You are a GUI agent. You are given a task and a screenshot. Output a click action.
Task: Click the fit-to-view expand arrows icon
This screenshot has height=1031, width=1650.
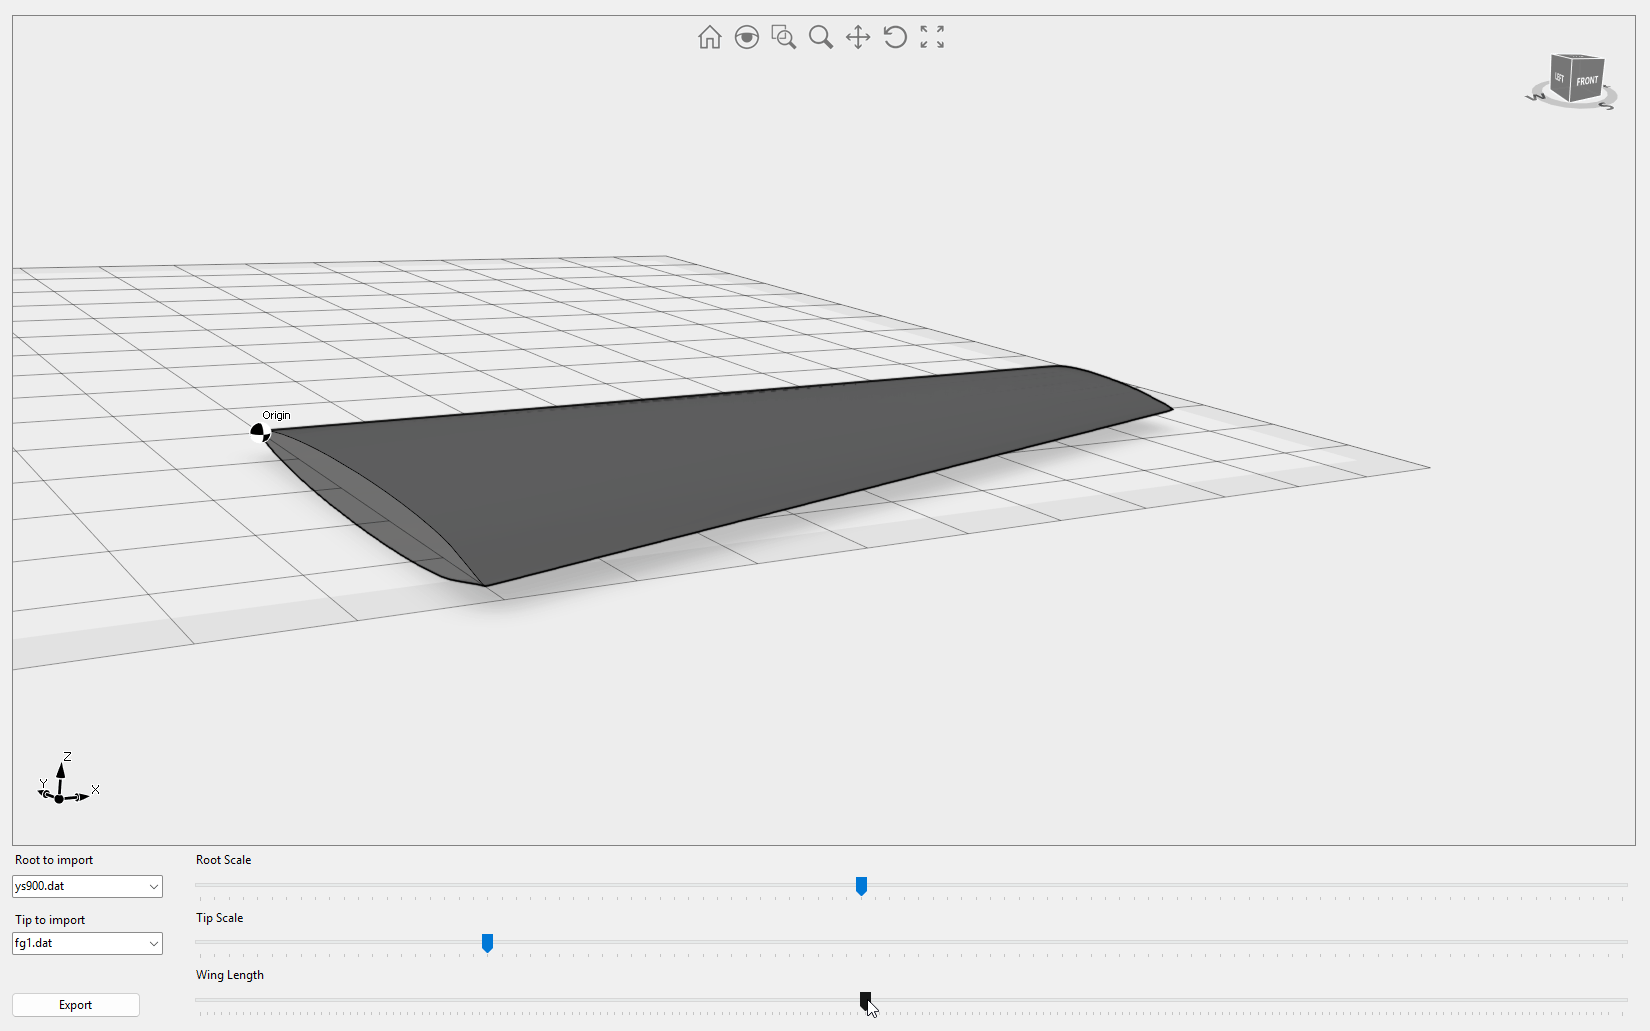[932, 37]
